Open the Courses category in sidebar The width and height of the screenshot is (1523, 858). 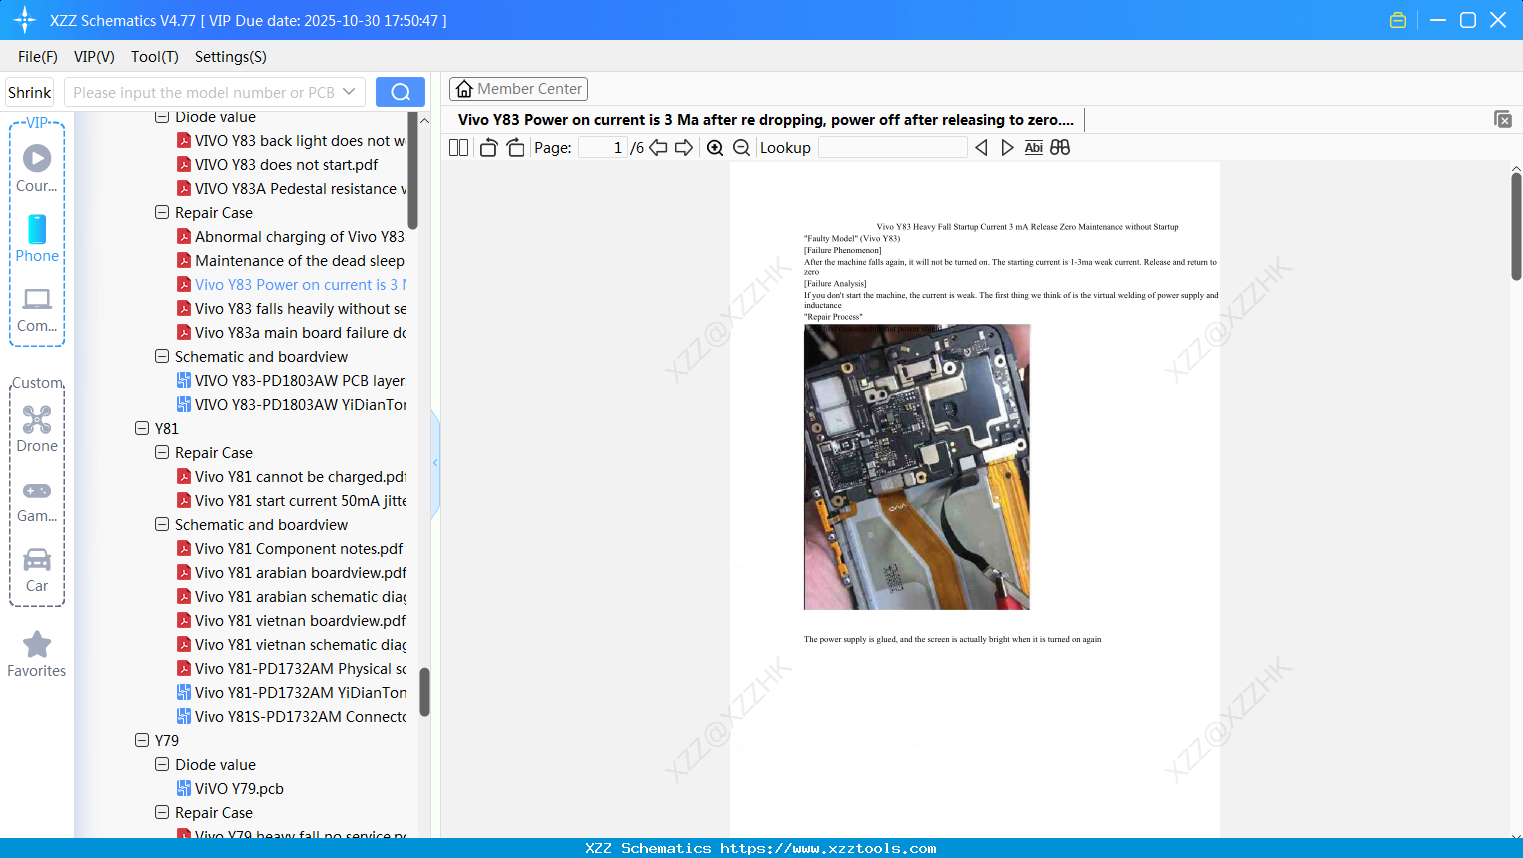(37, 168)
